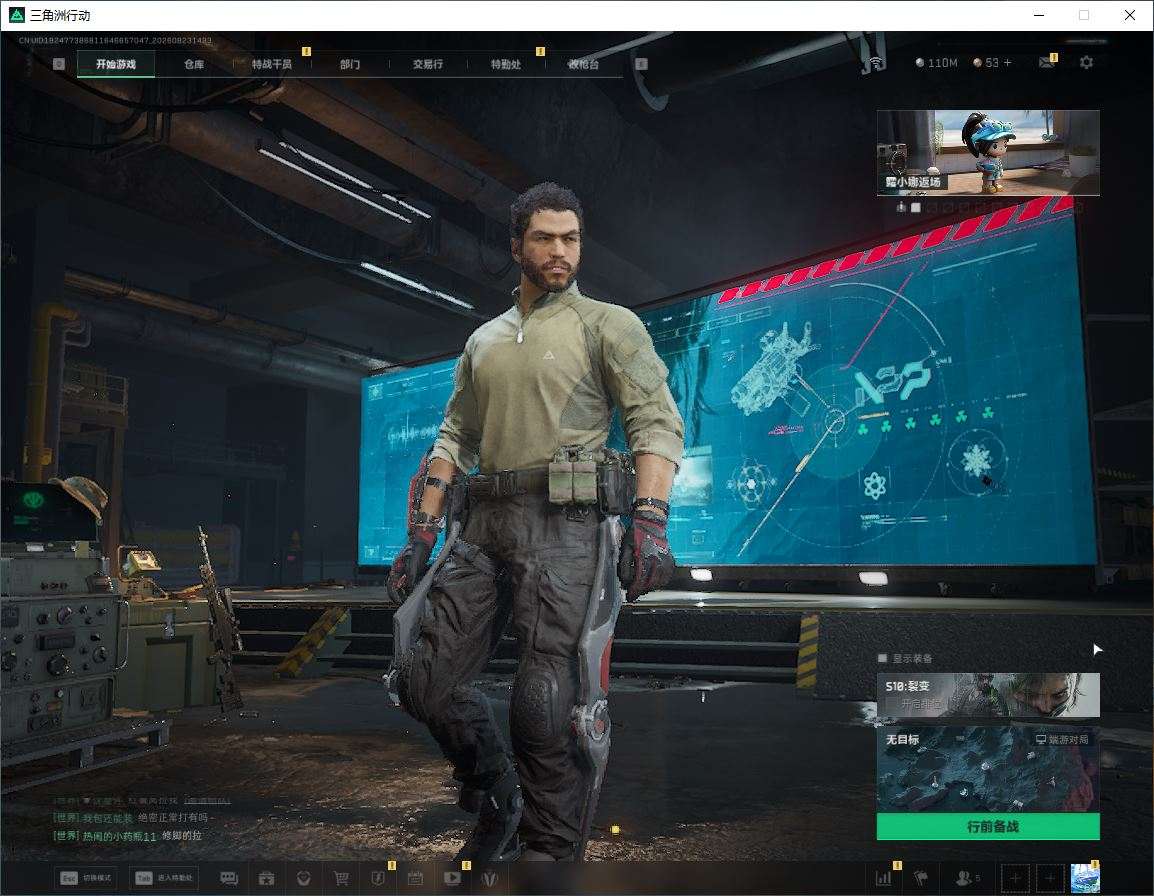
Task: Click the Esc 切换模式 button
Action: click(87, 878)
